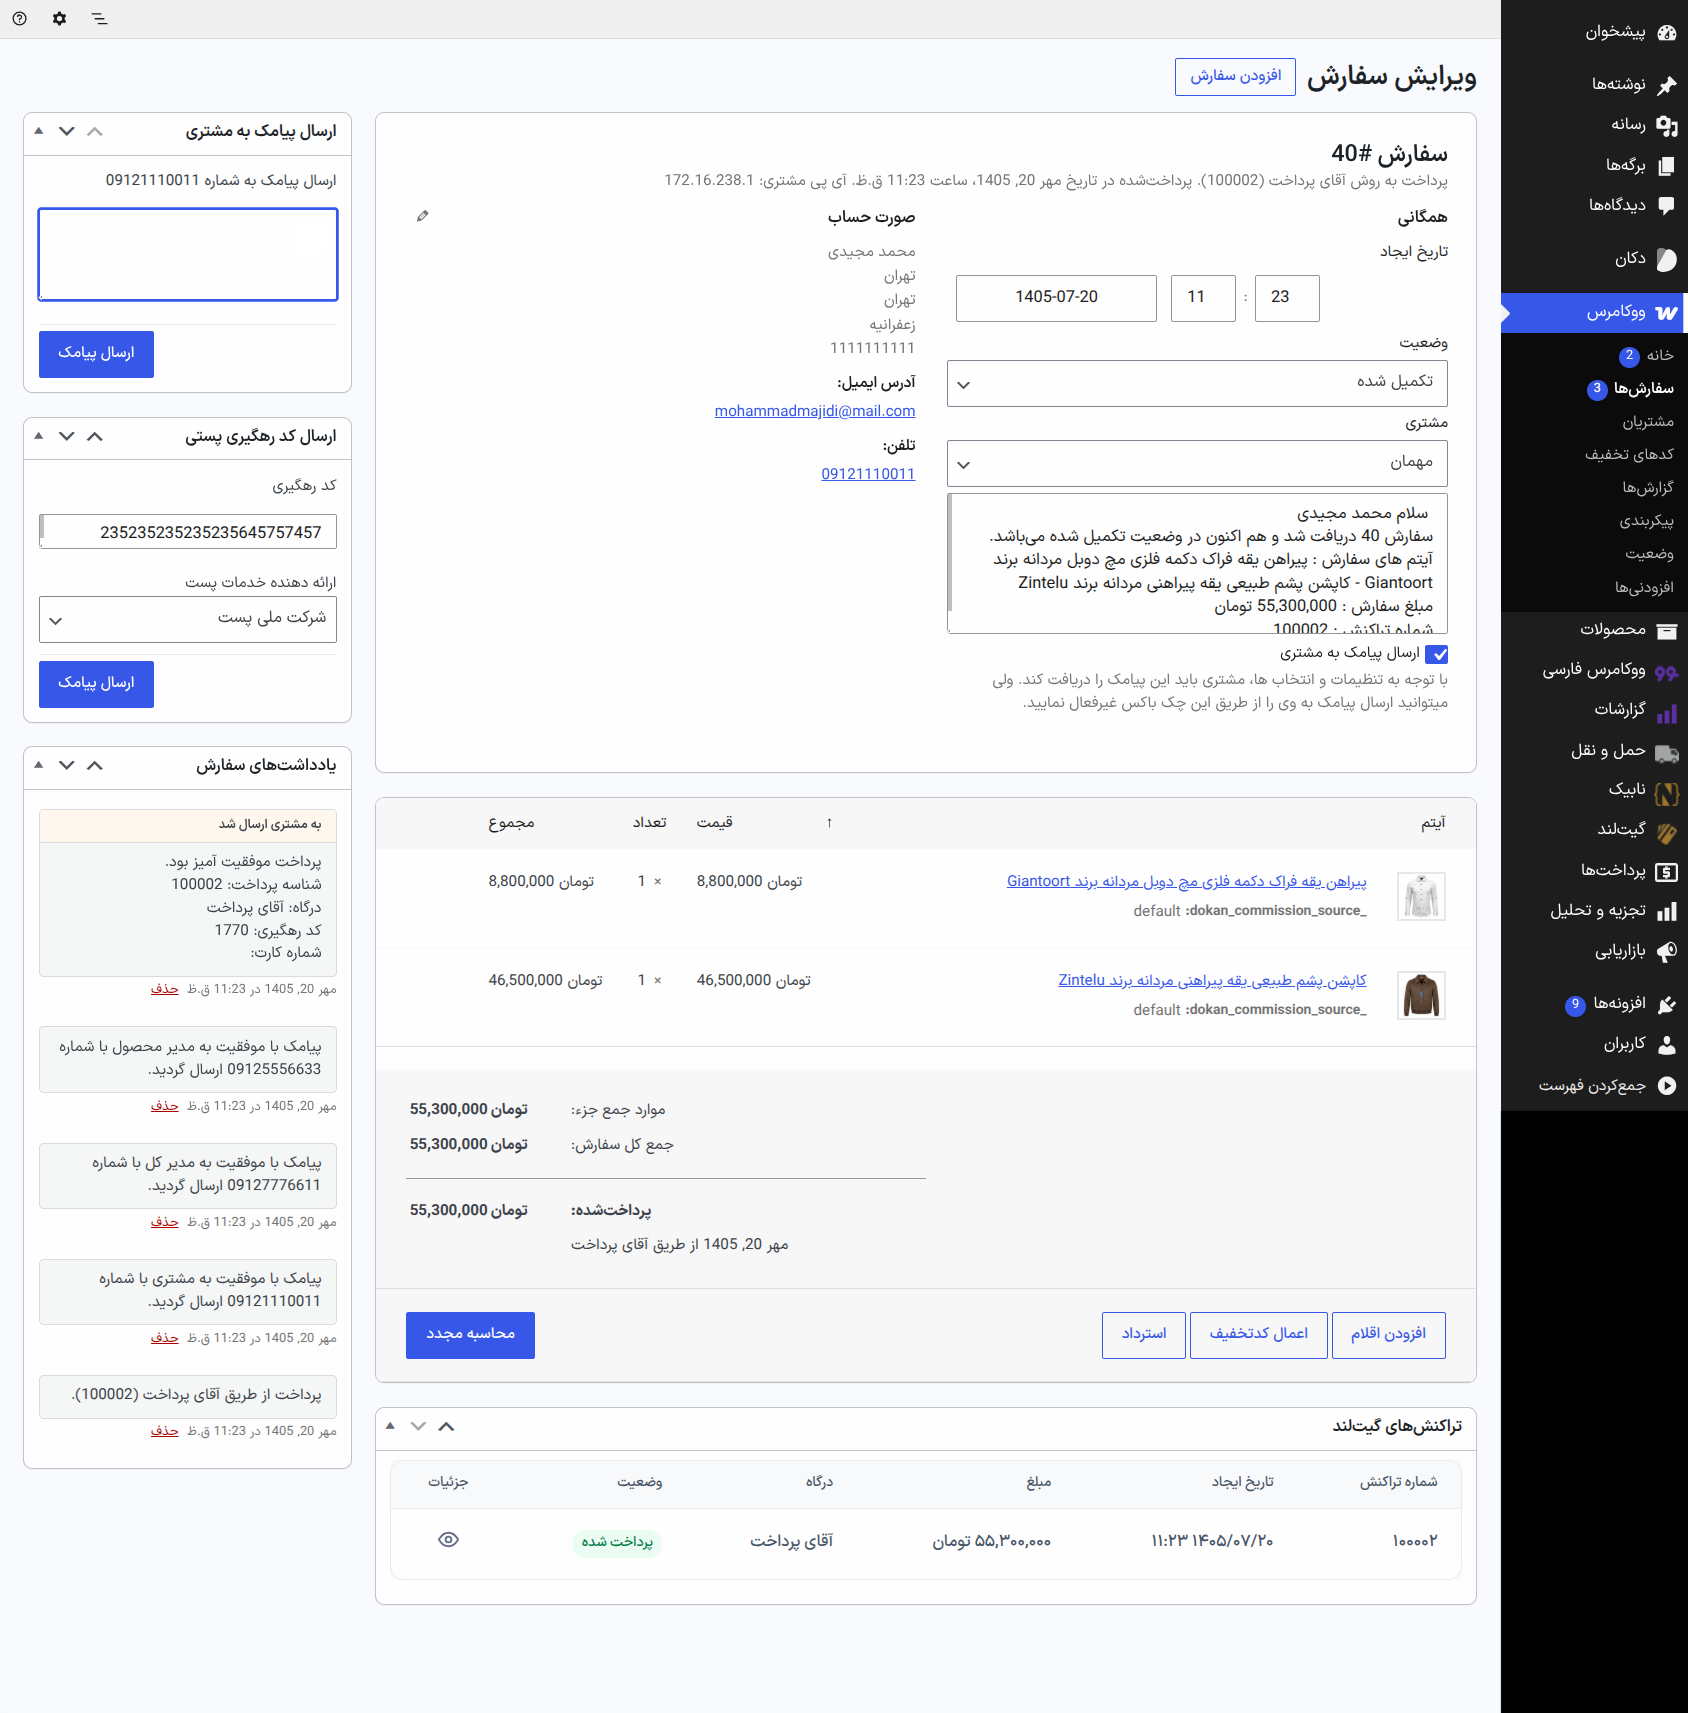The image size is (1688, 1713).
Task: Collapse the یادداشت‌های سفارش panel
Action: click(38, 765)
